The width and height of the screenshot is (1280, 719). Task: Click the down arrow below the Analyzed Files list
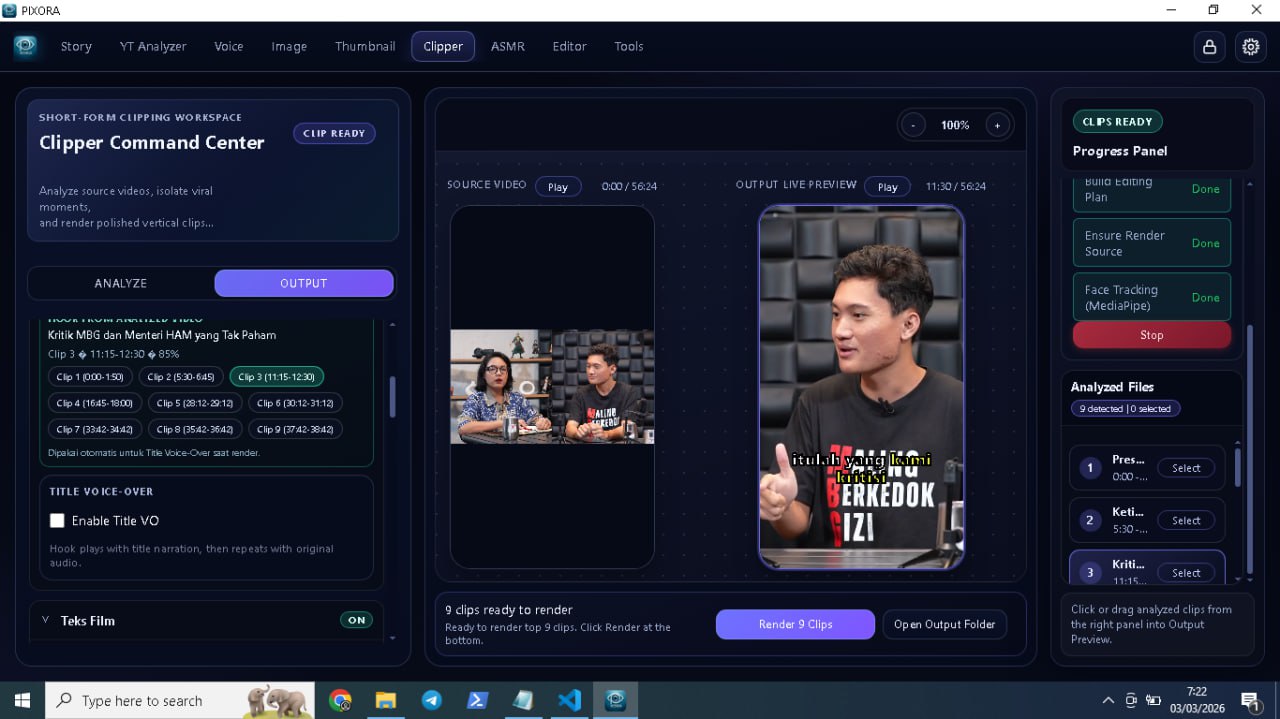click(x=1237, y=579)
